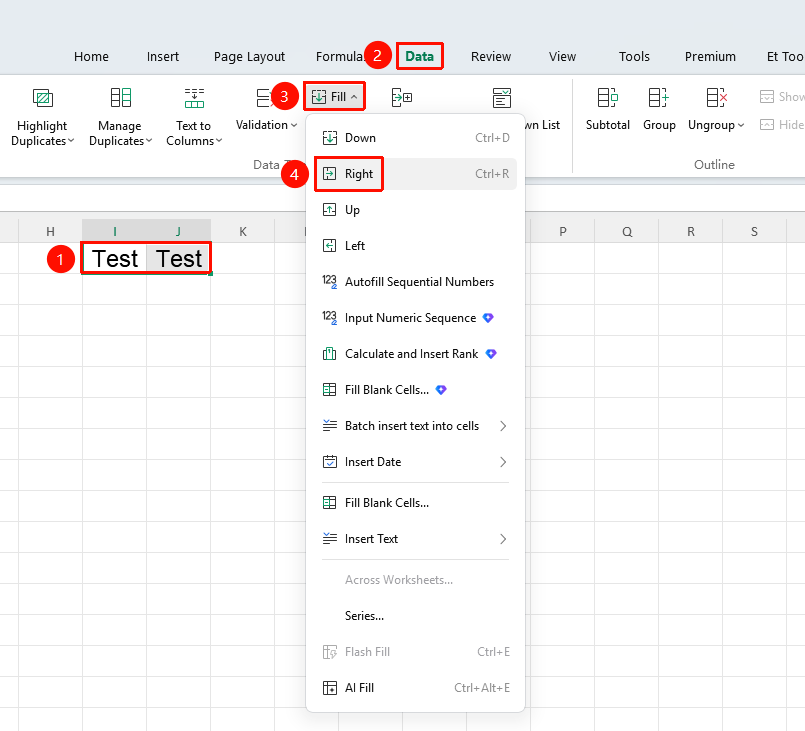Click the Manage Duplicates icon
This screenshot has height=731, width=805.
point(121,98)
